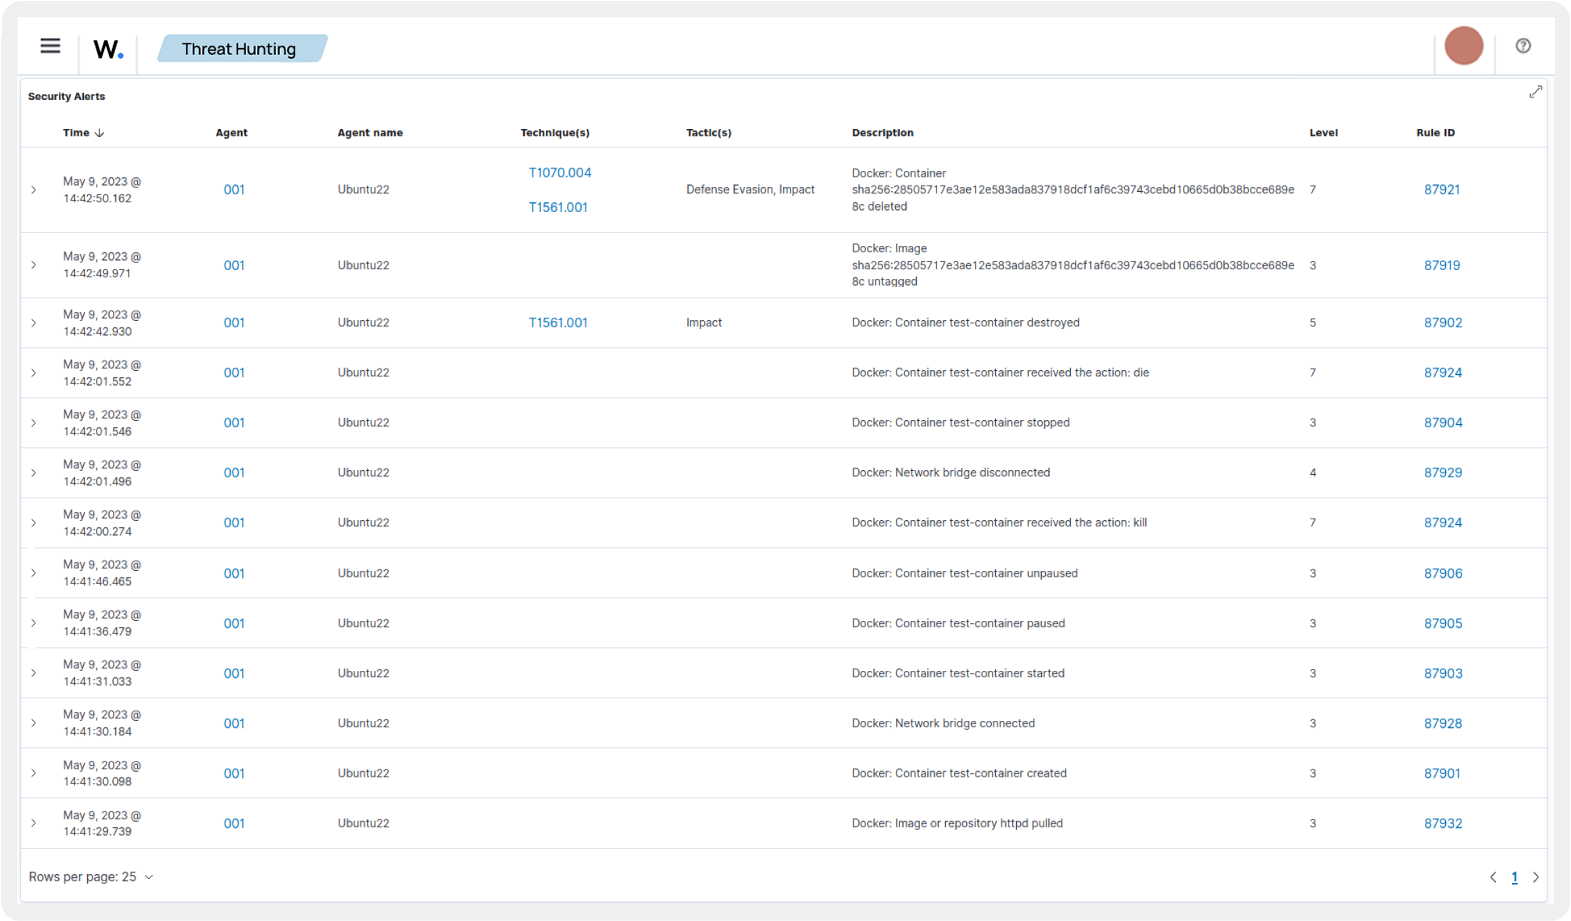Image resolution: width=1571 pixels, height=921 pixels.
Task: Click the Tactic(s) column header
Action: [x=708, y=133]
